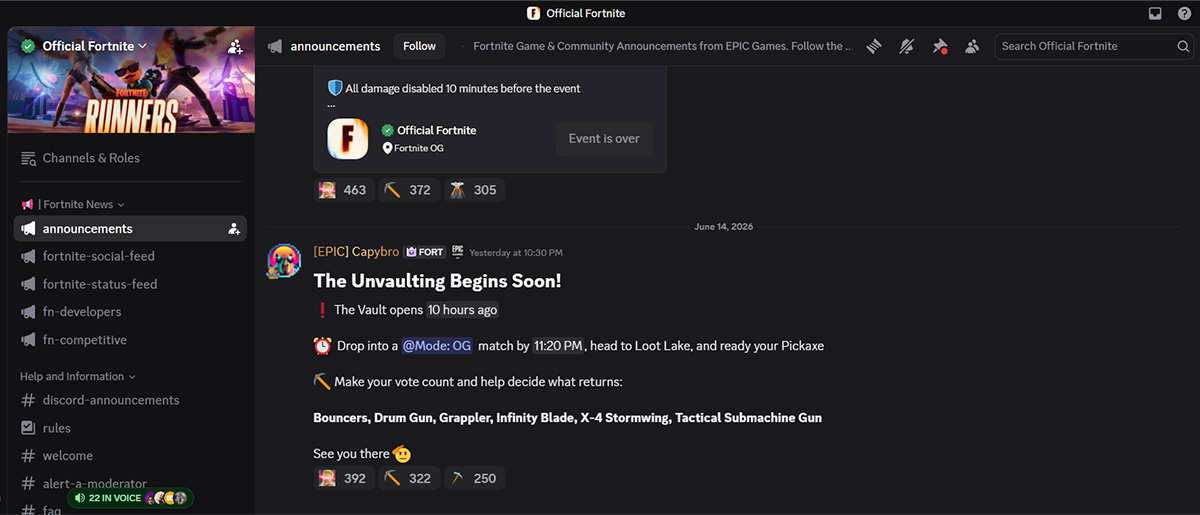
Task: Toggle the 322 pickaxe reaction
Action: click(408, 478)
